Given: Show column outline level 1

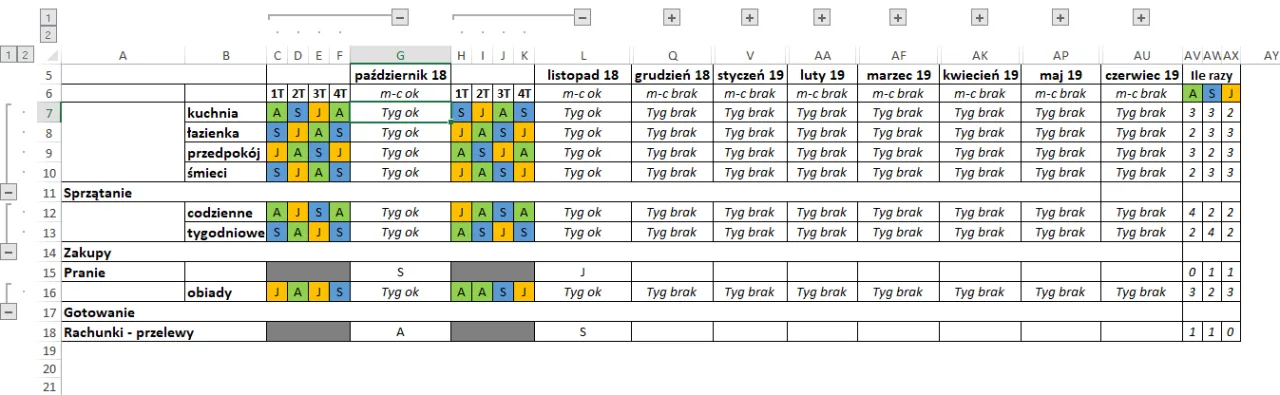Looking at the screenshot, I should point(47,17).
